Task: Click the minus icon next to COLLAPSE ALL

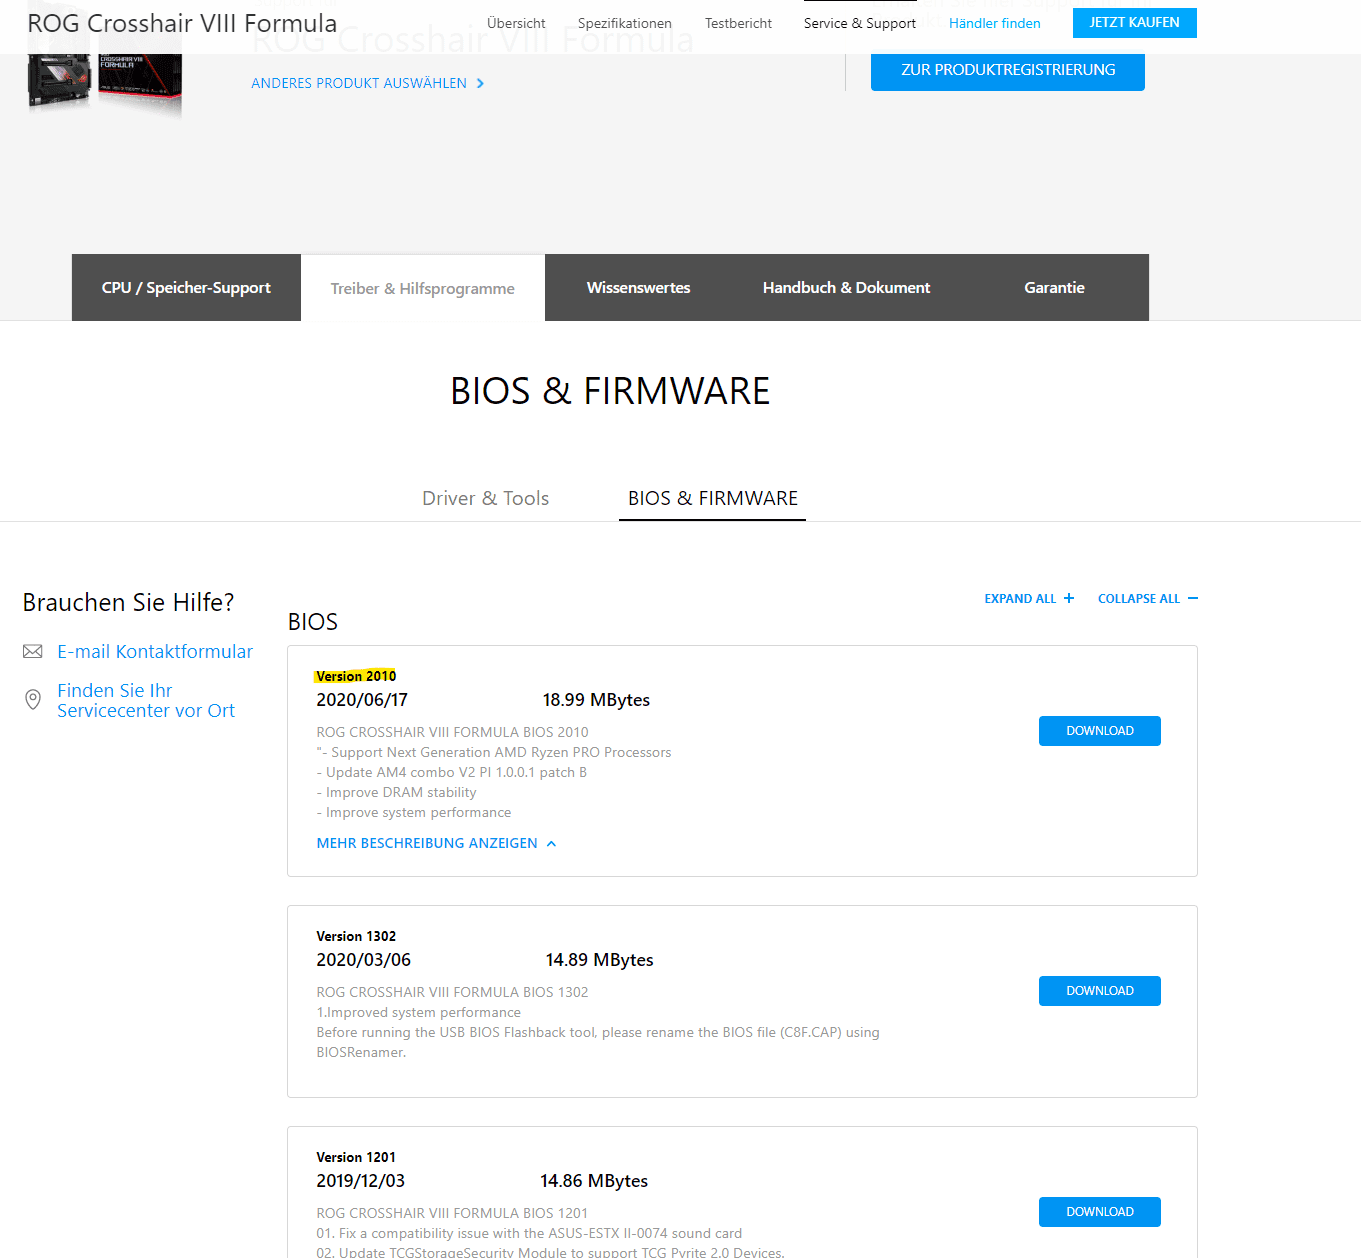Action: coord(1193,598)
